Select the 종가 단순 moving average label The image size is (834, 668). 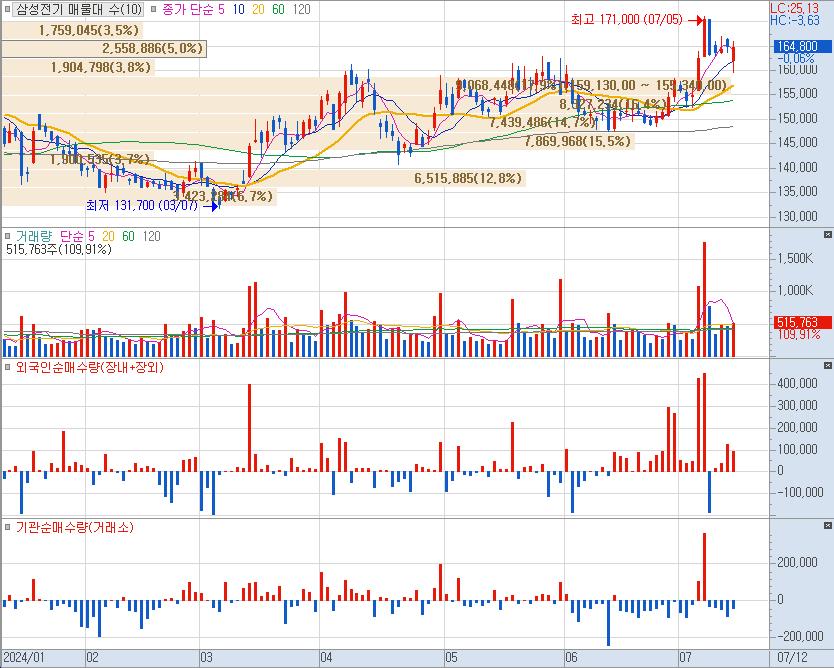click(194, 9)
